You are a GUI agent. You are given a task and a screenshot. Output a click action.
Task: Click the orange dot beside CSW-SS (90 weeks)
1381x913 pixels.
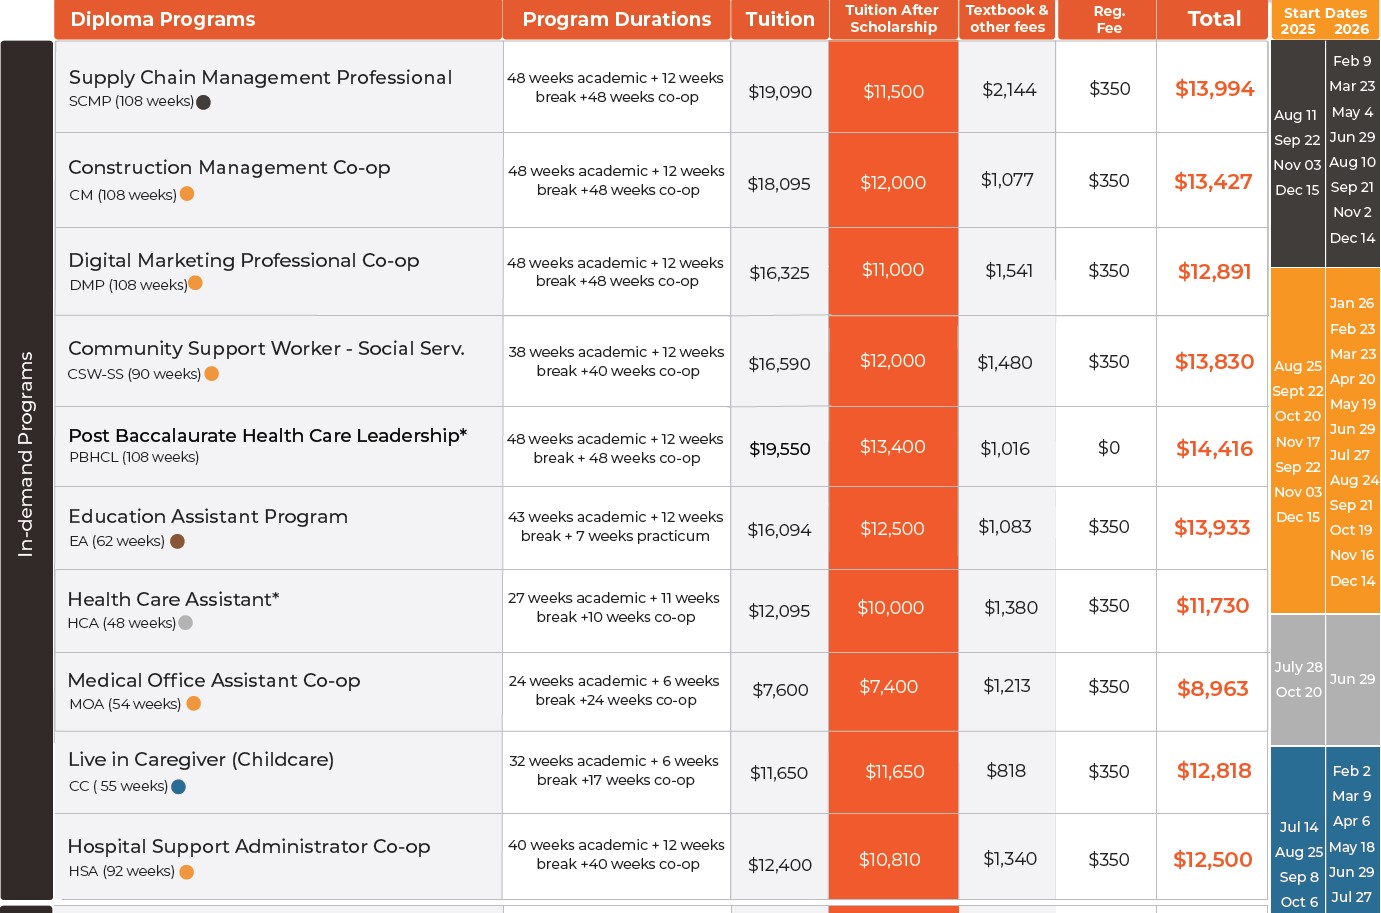tap(212, 374)
